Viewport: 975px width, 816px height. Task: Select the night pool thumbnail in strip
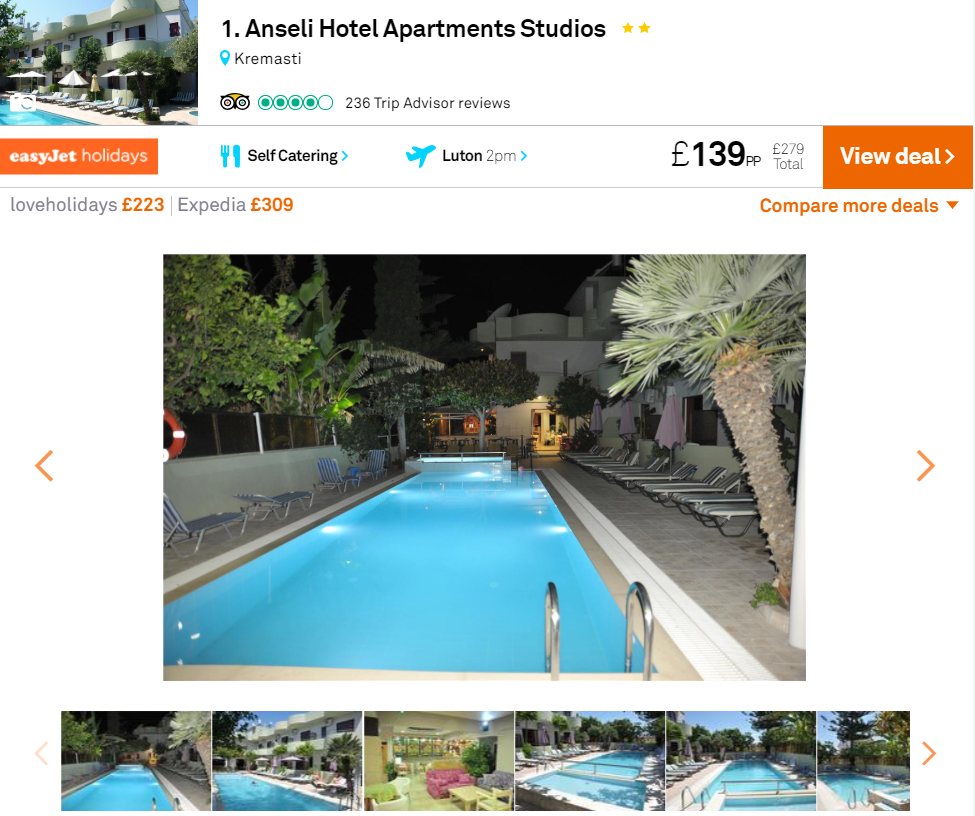click(136, 761)
